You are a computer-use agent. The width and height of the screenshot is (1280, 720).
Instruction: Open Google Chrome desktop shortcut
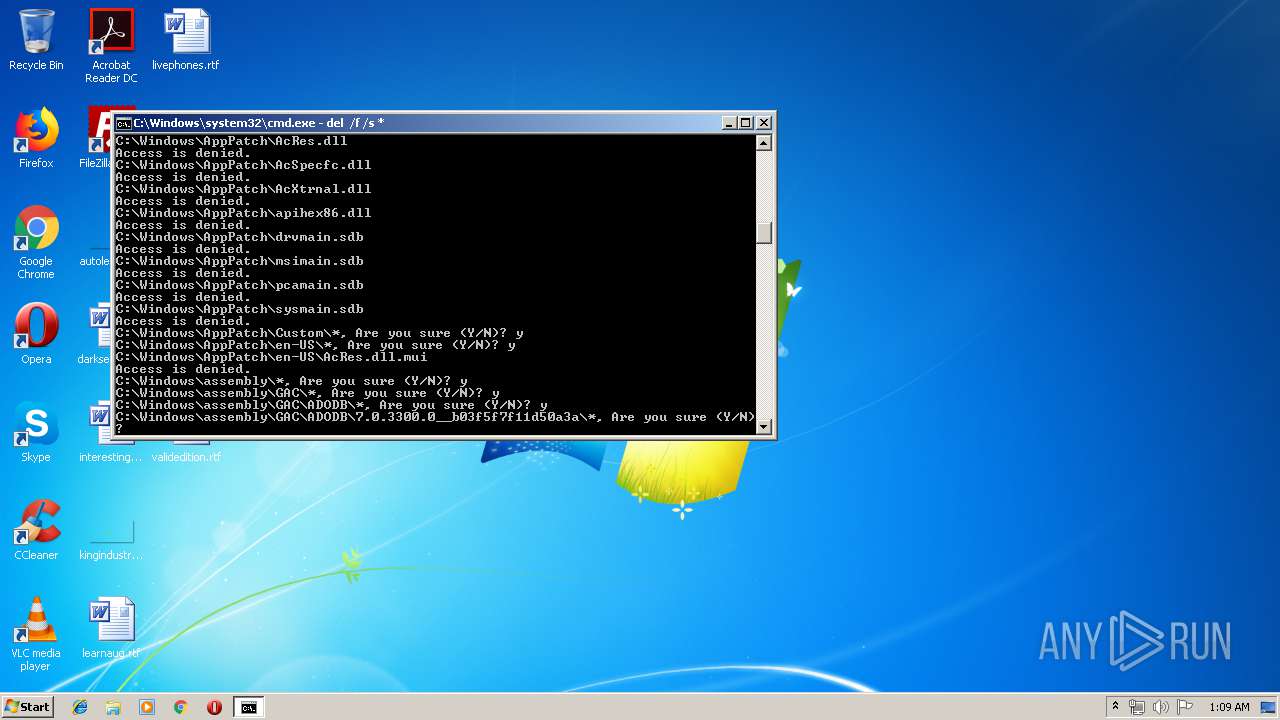pyautogui.click(x=36, y=242)
